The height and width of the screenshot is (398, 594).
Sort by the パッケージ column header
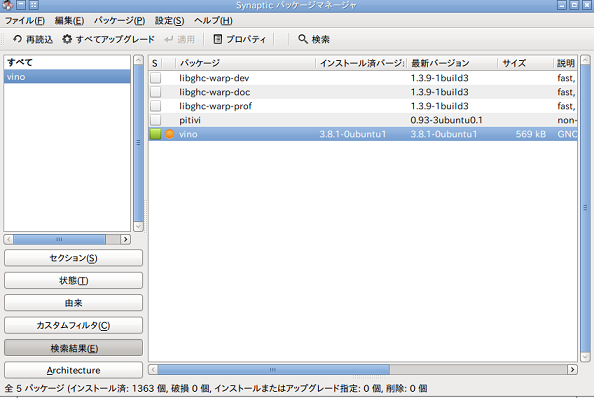coord(245,63)
